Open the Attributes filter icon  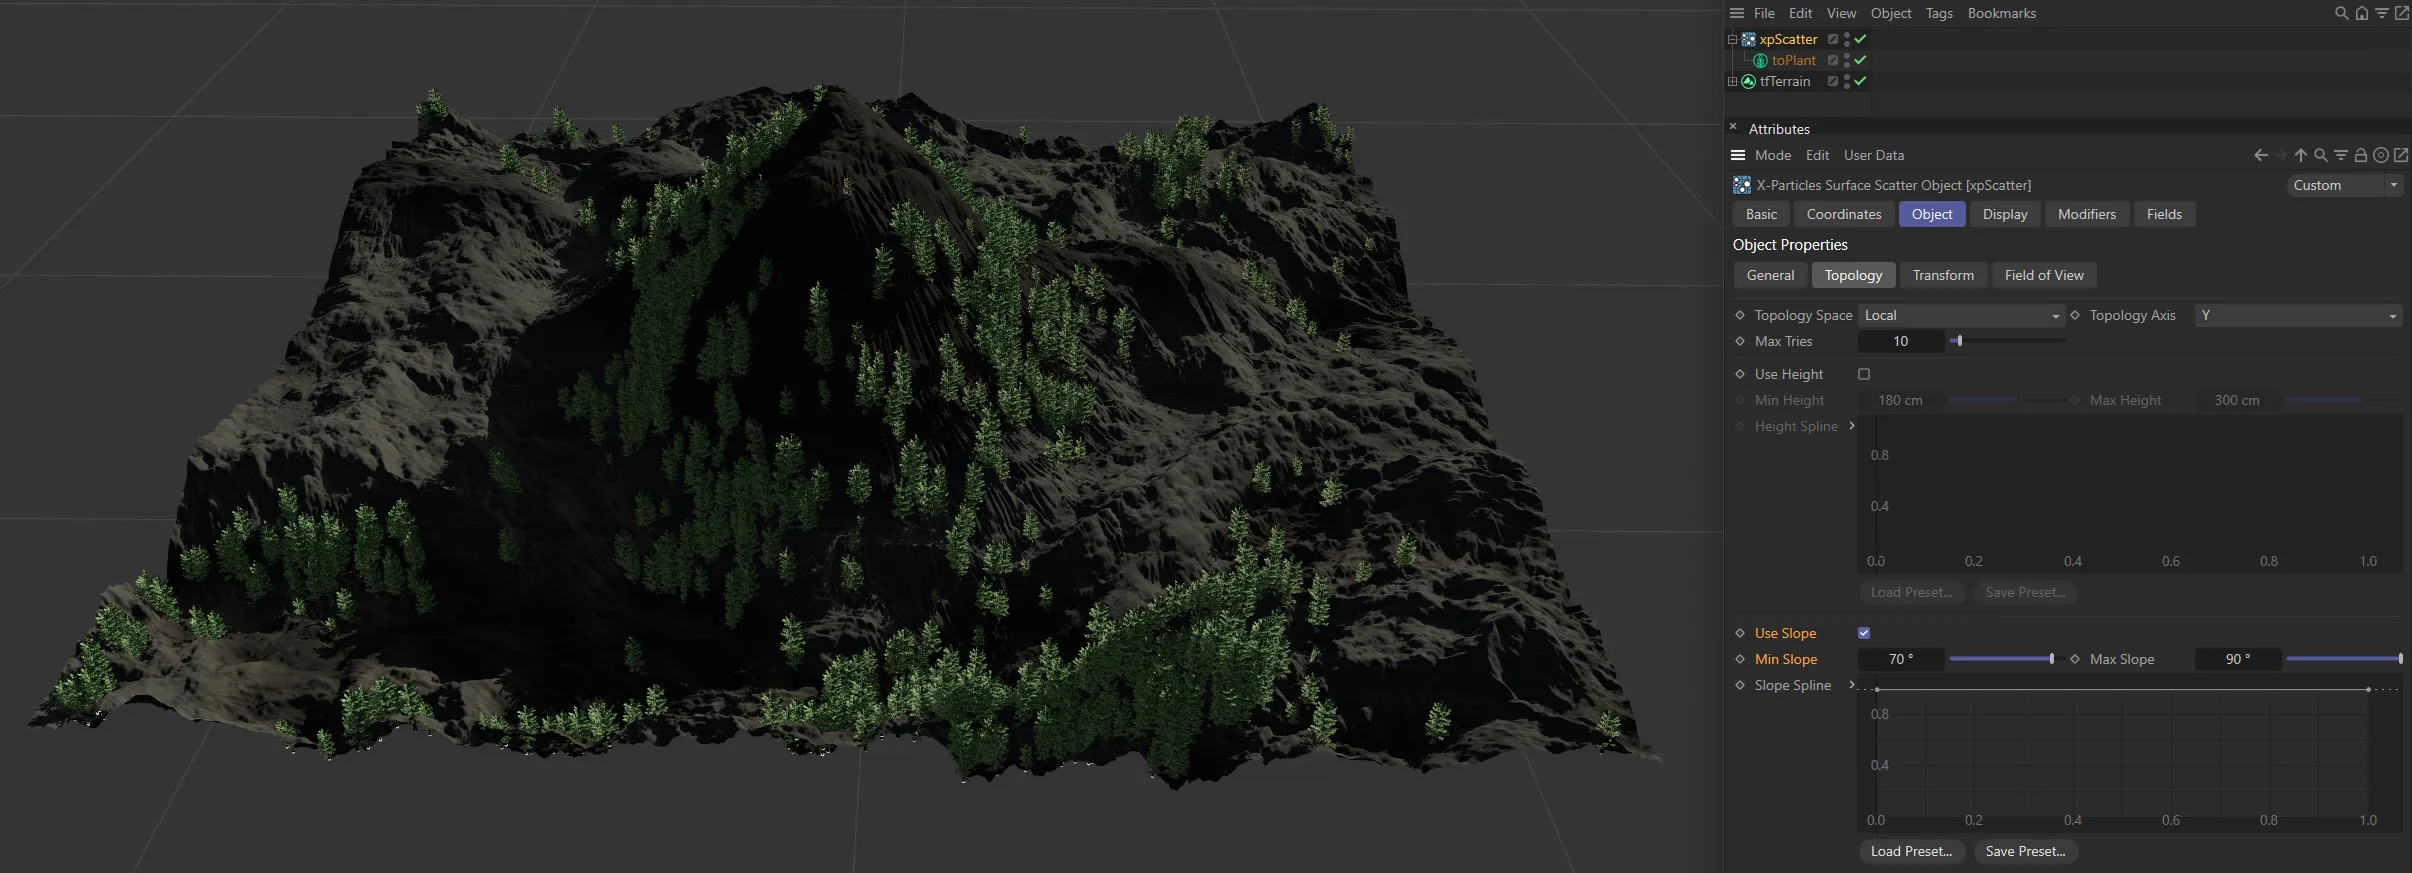point(2340,155)
